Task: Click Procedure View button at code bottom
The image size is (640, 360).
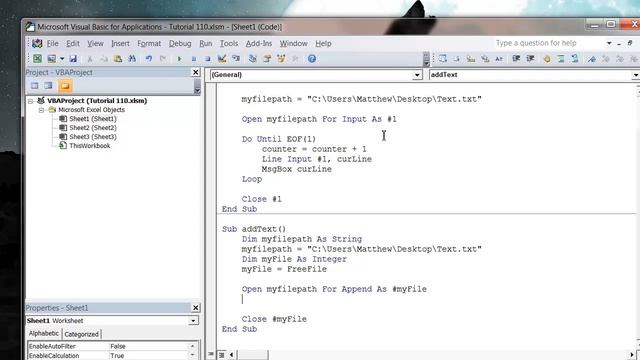Action: point(212,355)
